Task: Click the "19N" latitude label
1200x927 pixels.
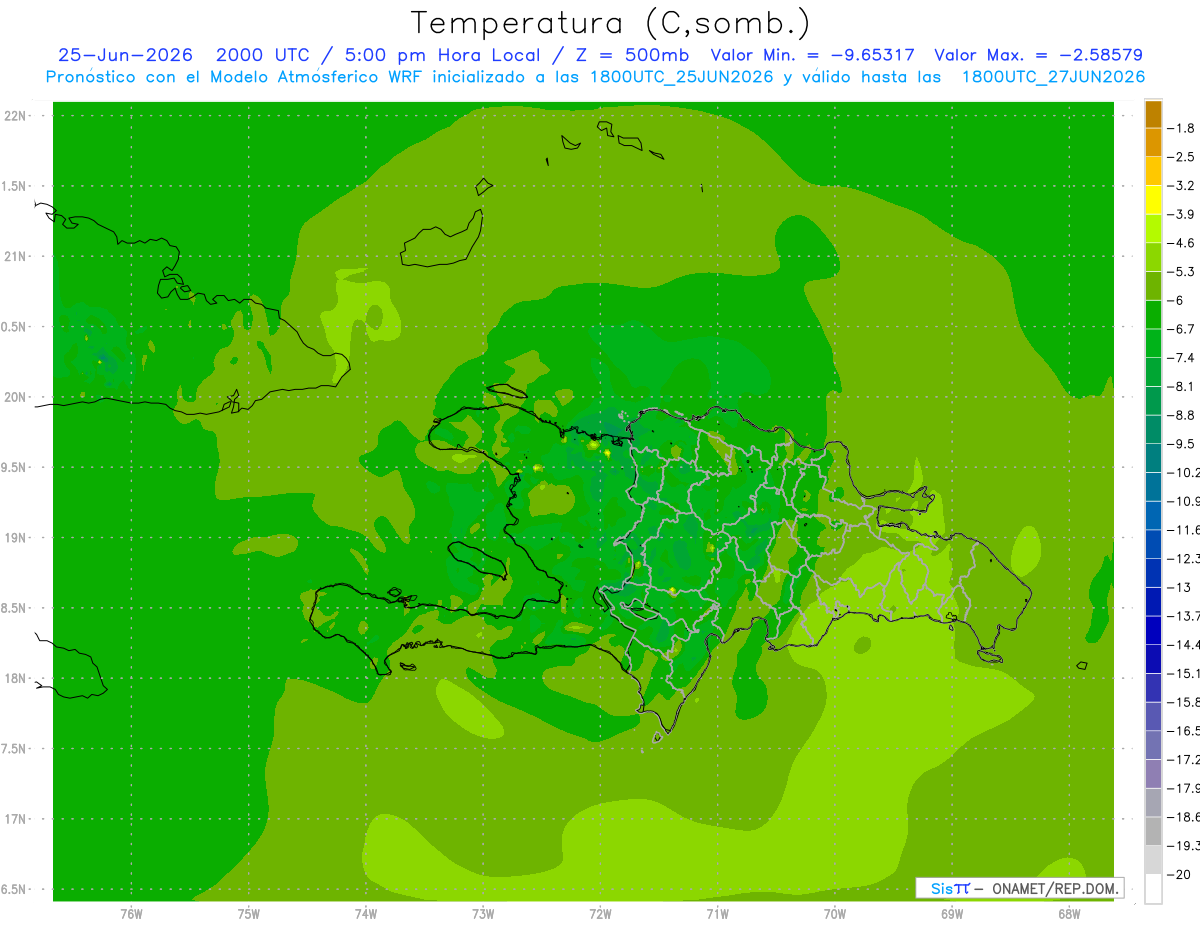Action: [x=14, y=538]
